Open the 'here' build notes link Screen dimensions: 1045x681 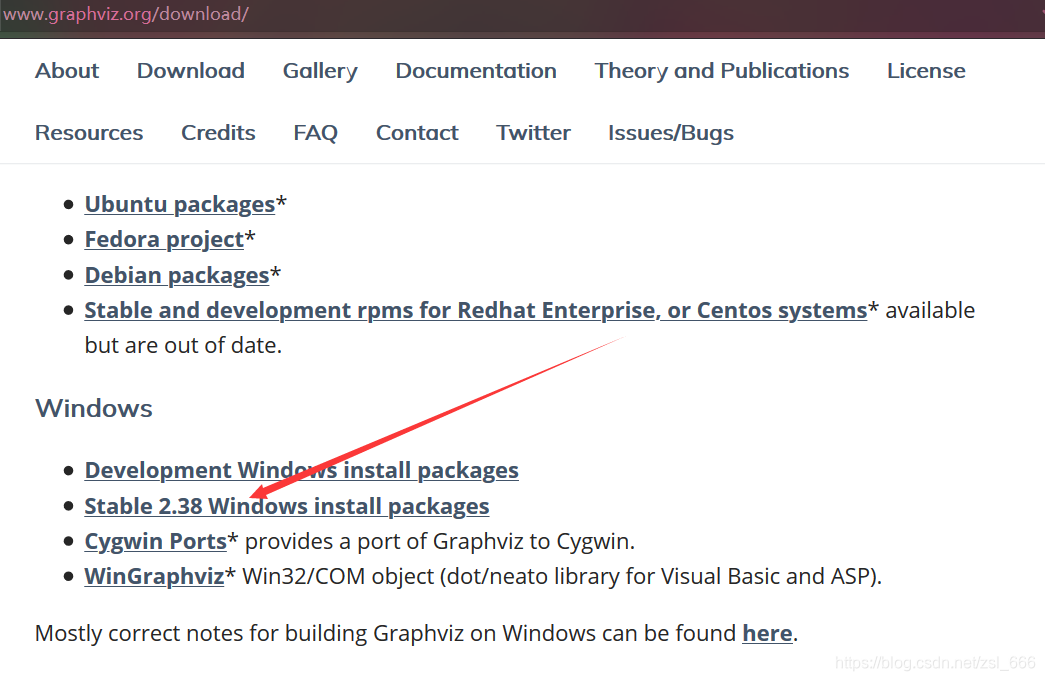pyautogui.click(x=767, y=633)
